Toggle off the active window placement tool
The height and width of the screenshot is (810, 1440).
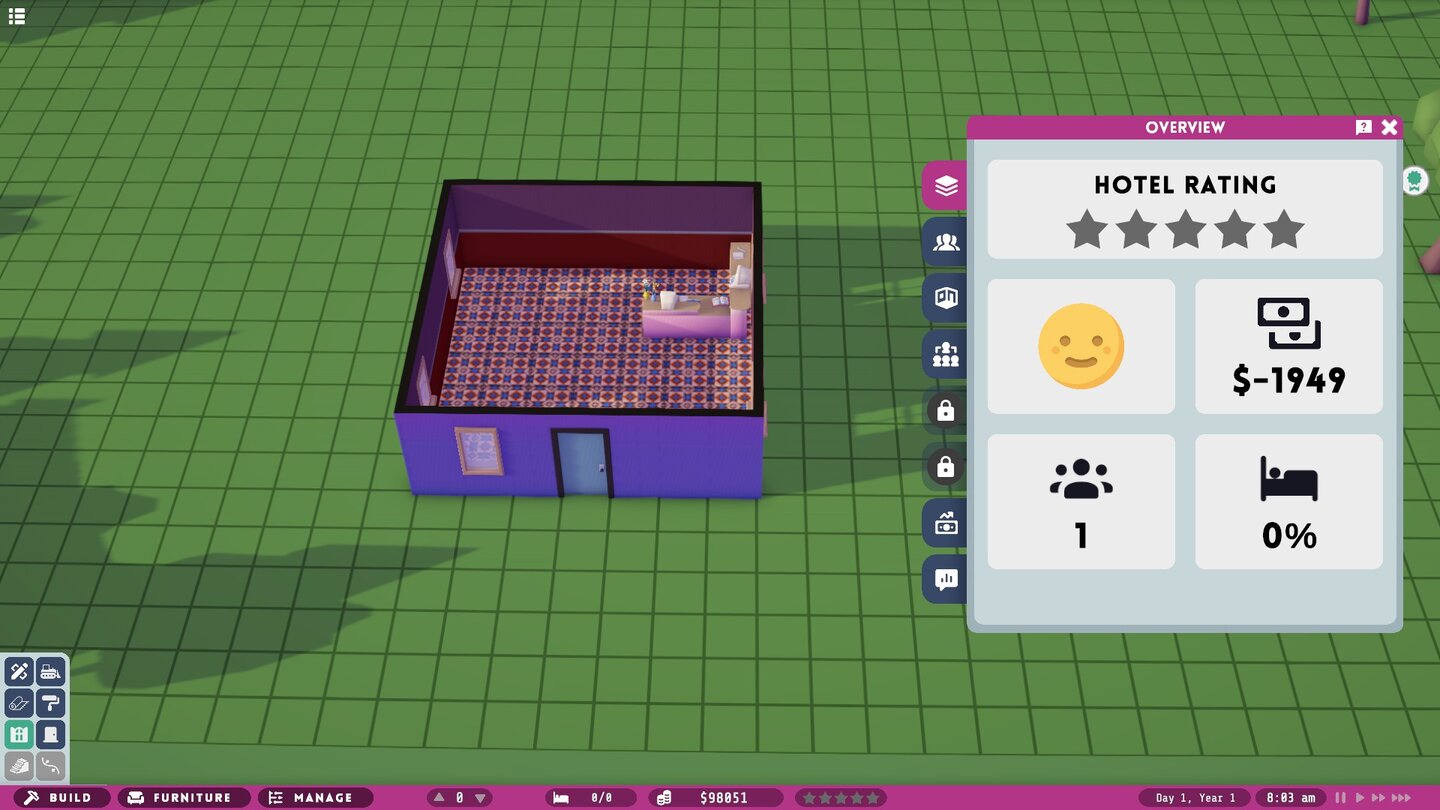20,734
